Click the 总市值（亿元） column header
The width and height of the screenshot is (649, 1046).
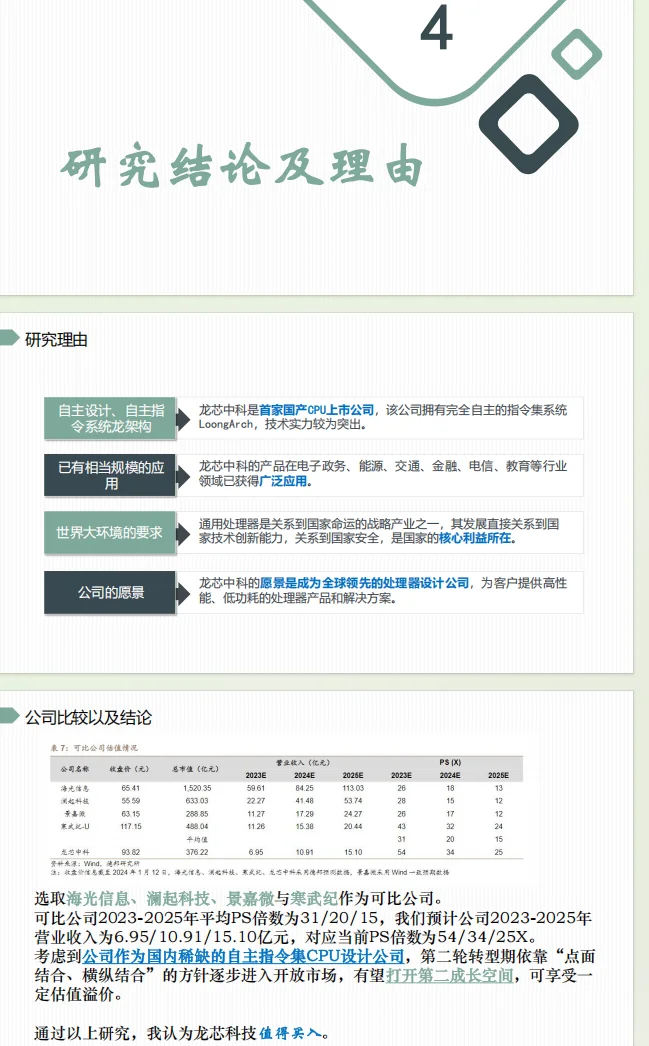pyautogui.click(x=195, y=769)
